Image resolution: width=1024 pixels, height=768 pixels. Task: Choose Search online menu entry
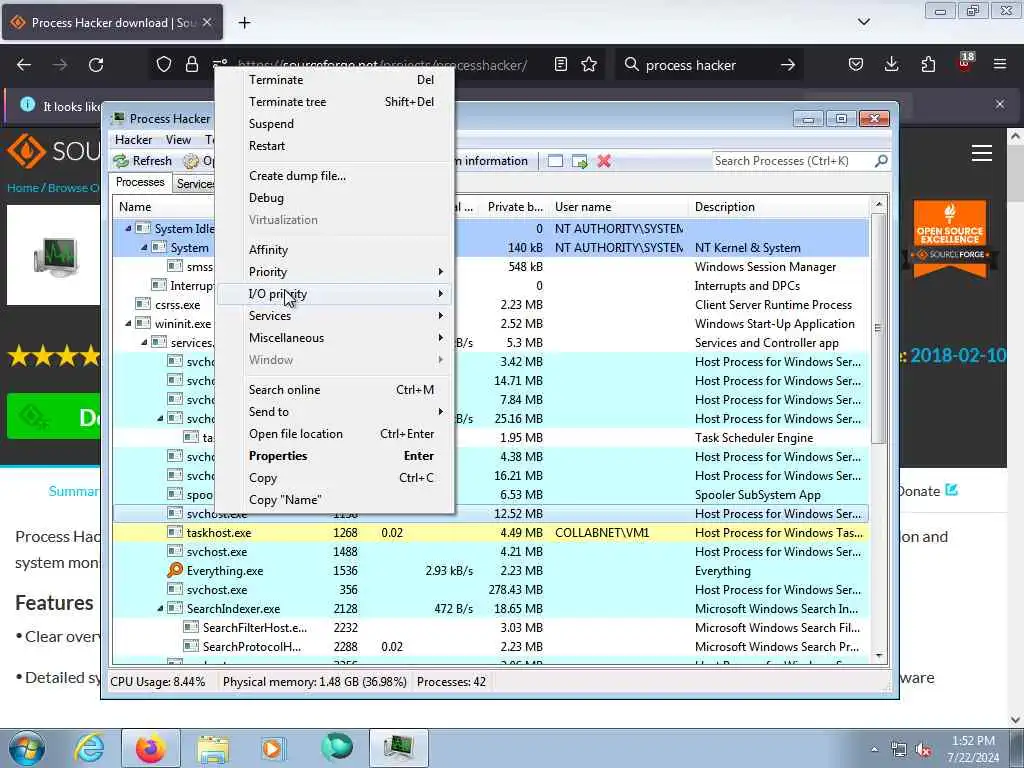[335, 390]
